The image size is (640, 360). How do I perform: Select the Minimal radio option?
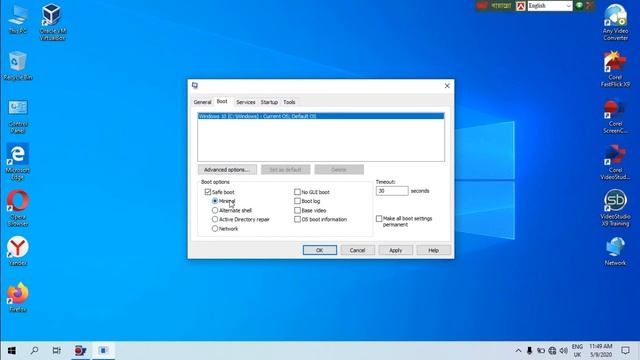click(215, 201)
